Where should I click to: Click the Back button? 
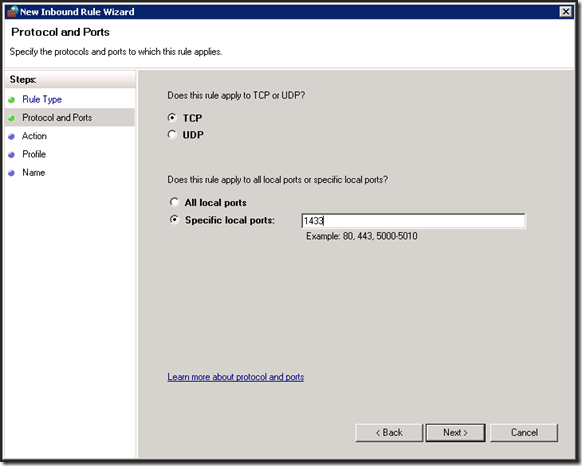[x=389, y=433]
